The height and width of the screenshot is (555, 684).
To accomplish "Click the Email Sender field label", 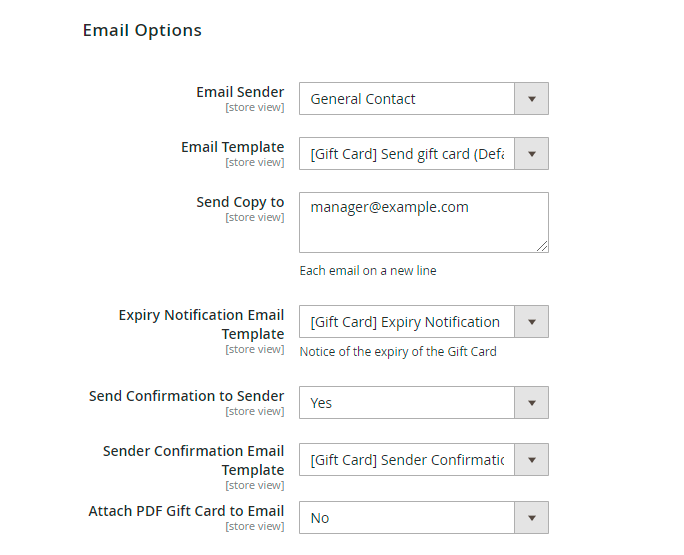I will coord(240,92).
